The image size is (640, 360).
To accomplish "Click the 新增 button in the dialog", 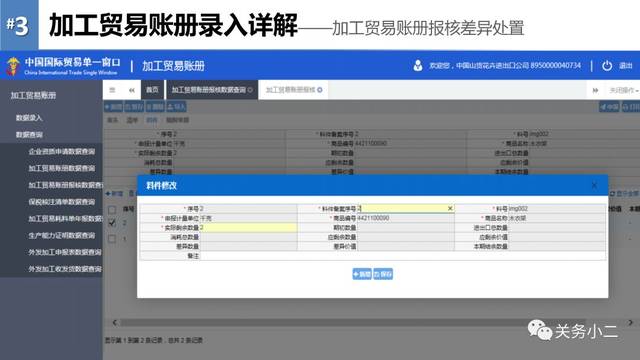I will pyautogui.click(x=362, y=274).
